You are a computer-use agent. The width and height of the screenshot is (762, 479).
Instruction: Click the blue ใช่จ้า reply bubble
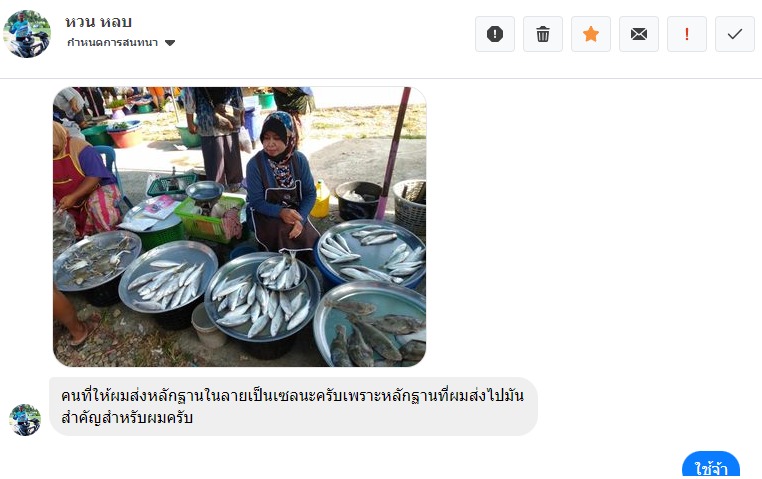pos(710,465)
